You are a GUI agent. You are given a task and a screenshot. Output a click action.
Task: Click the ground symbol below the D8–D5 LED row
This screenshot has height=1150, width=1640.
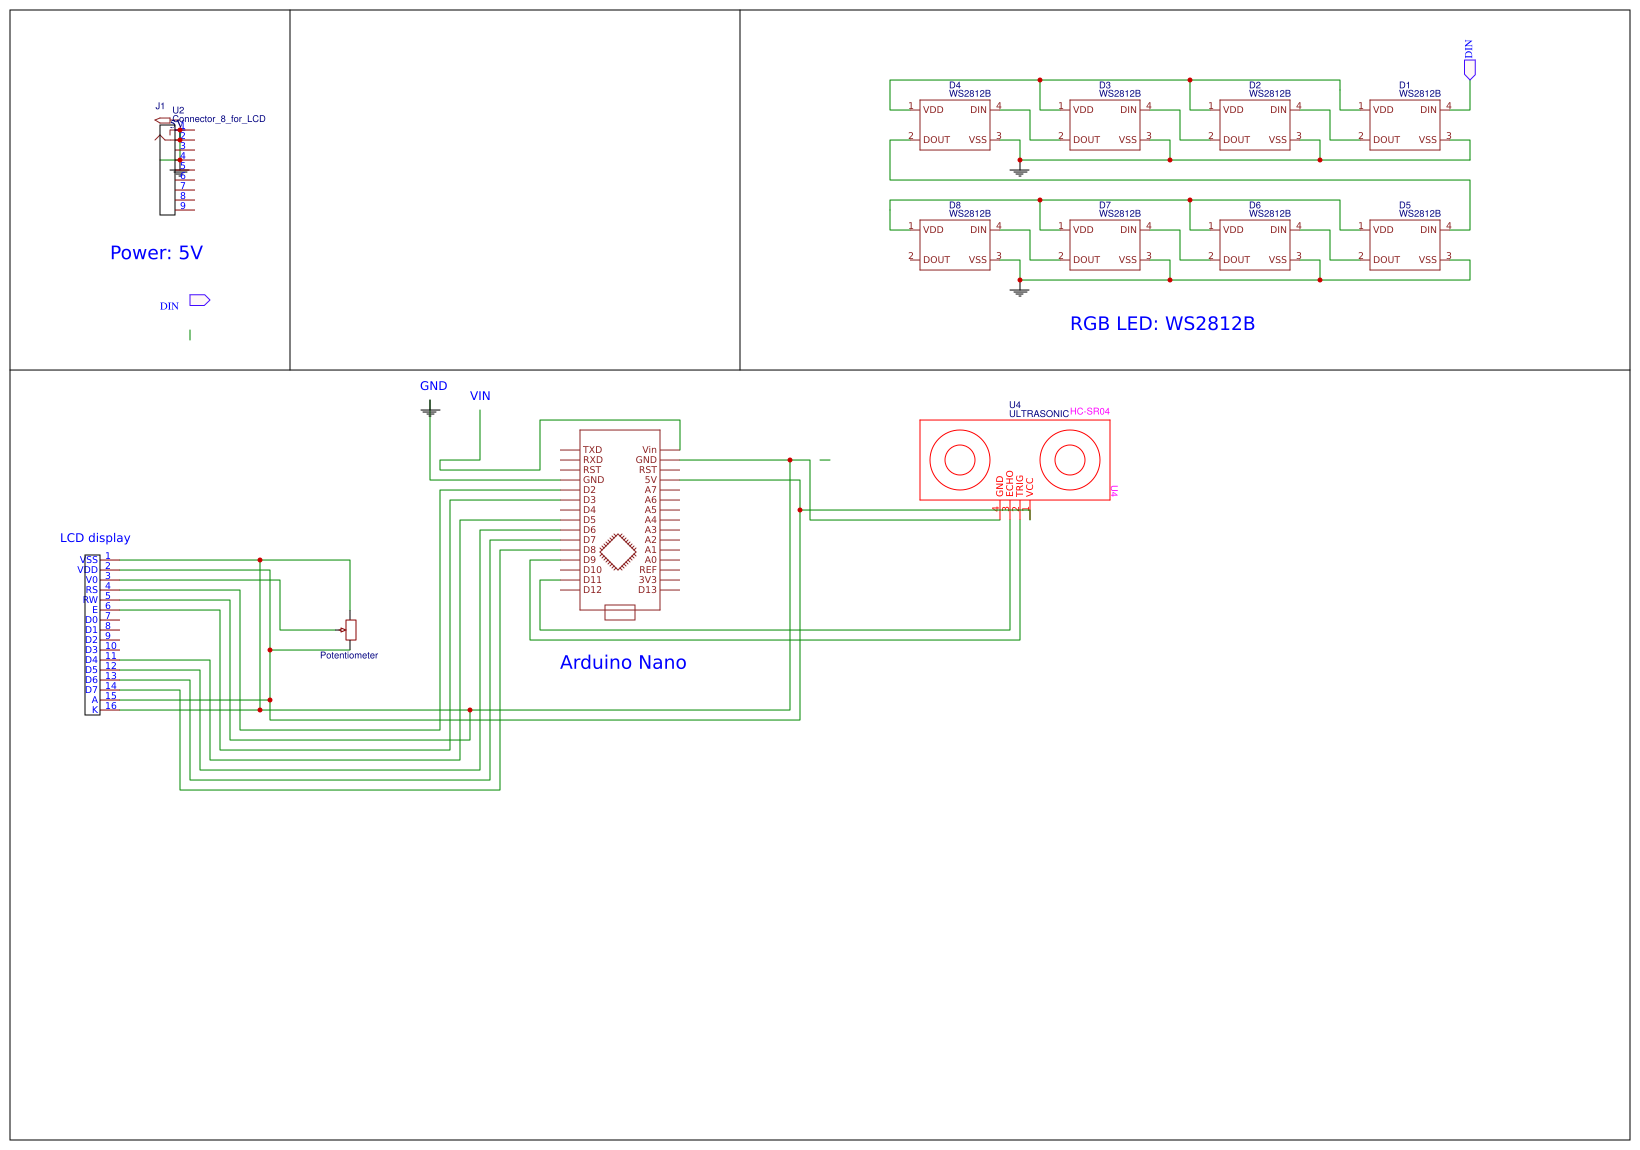coord(1019,291)
